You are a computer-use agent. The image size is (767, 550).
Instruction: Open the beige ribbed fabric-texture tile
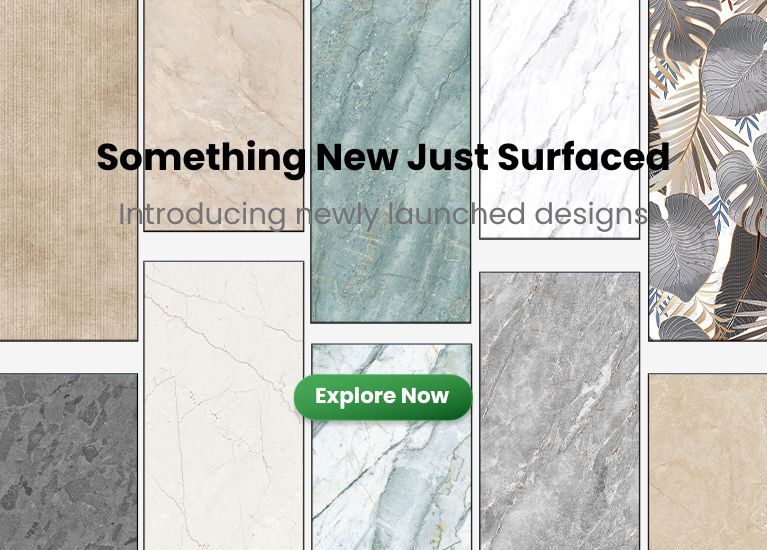coord(68,170)
